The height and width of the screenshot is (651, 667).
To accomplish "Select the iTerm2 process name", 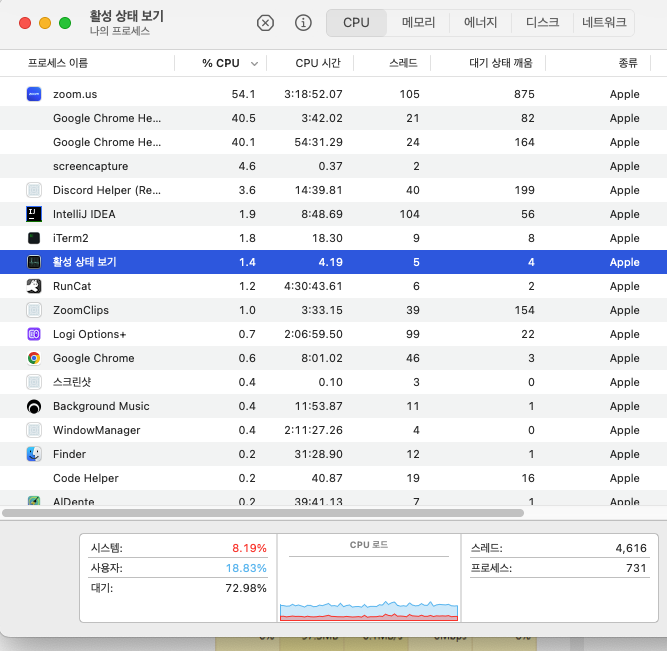I will 71,238.
